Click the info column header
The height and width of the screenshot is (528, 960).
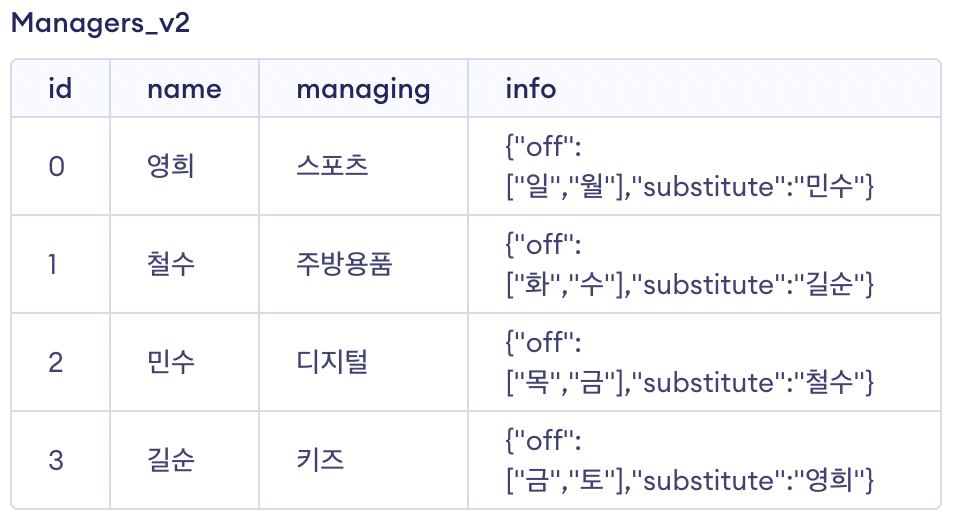[530, 89]
